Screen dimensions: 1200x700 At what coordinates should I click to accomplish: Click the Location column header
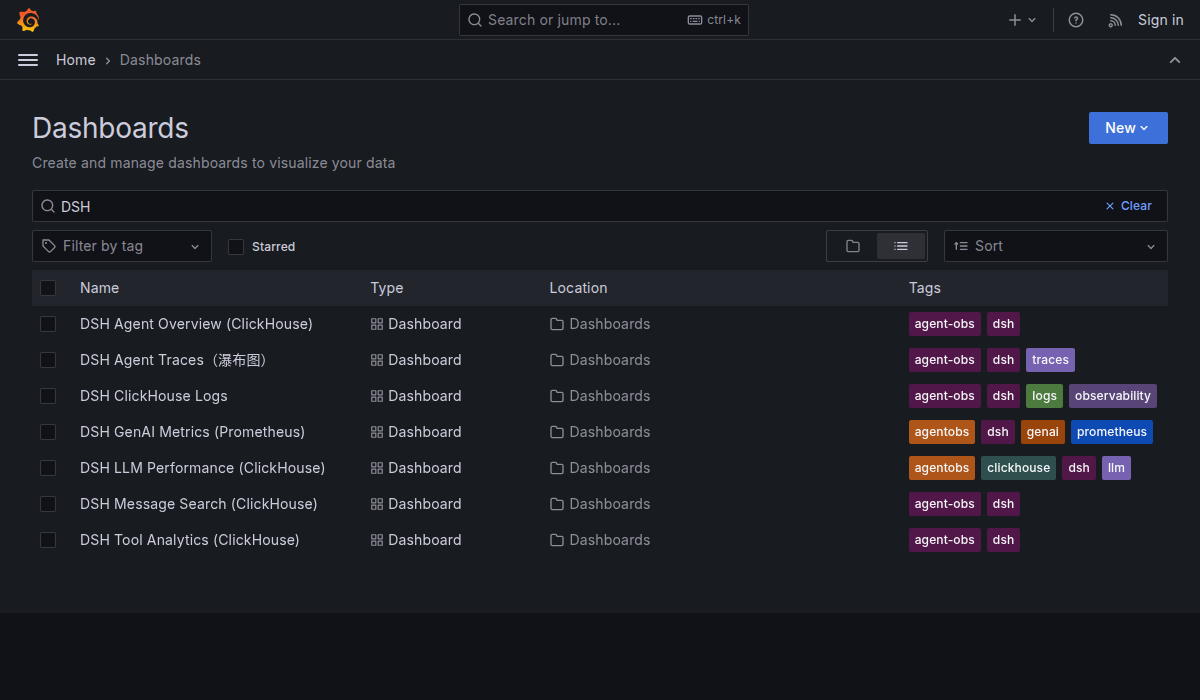tap(578, 288)
